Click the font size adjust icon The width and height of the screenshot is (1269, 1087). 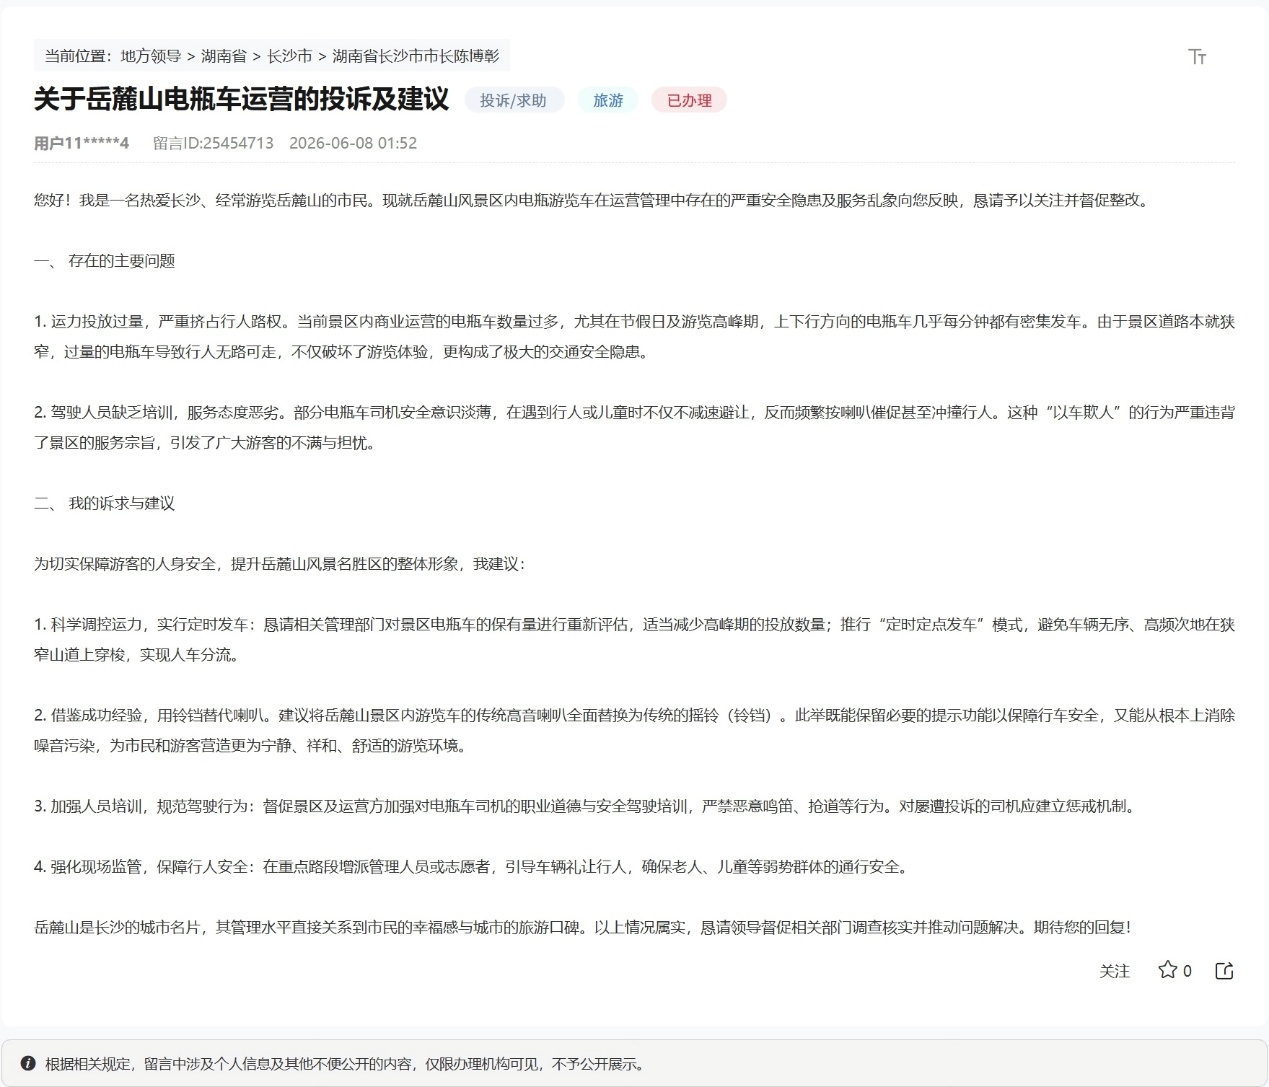coord(1197,56)
